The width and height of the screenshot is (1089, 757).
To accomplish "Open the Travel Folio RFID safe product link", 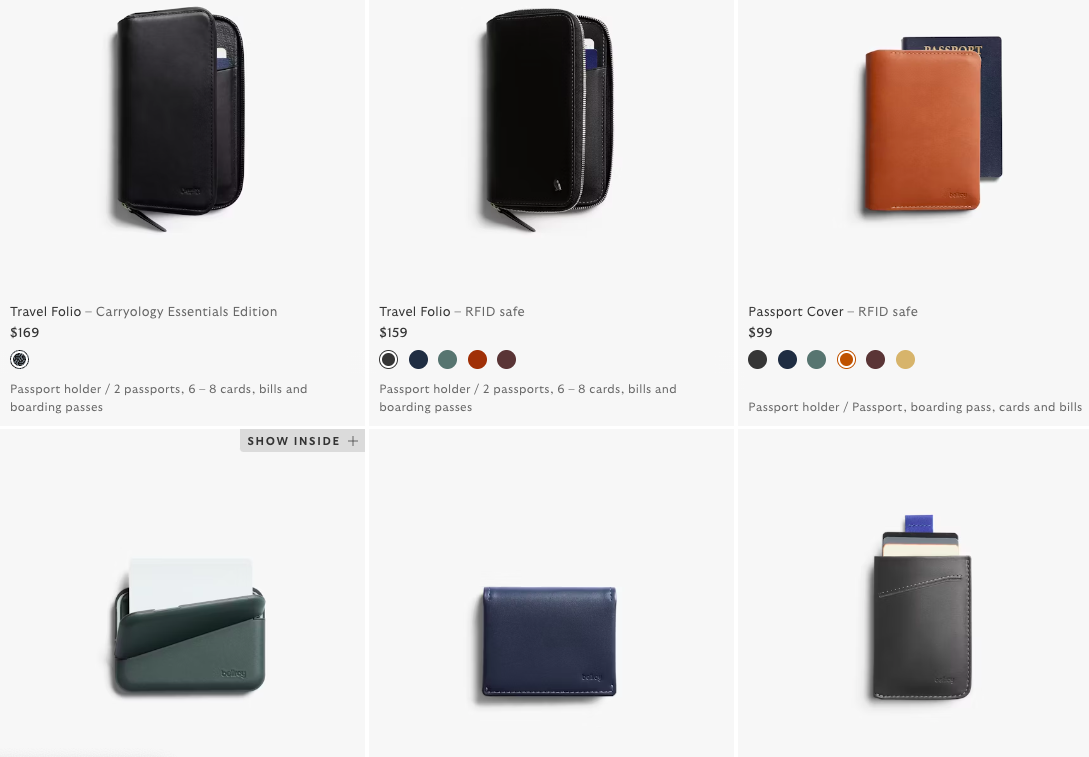I will point(452,312).
